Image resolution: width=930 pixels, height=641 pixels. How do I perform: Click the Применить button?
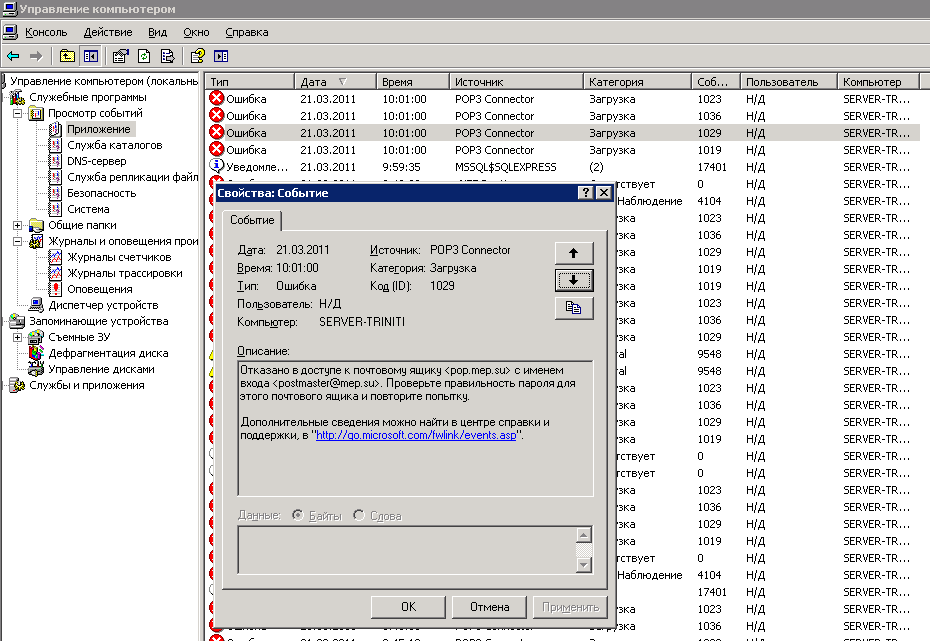pyautogui.click(x=570, y=607)
